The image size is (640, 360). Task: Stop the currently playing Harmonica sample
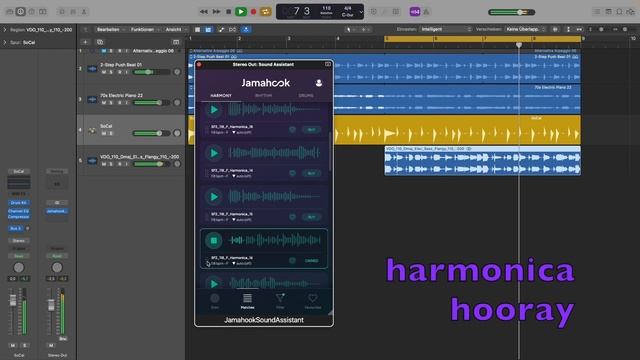coord(213,240)
